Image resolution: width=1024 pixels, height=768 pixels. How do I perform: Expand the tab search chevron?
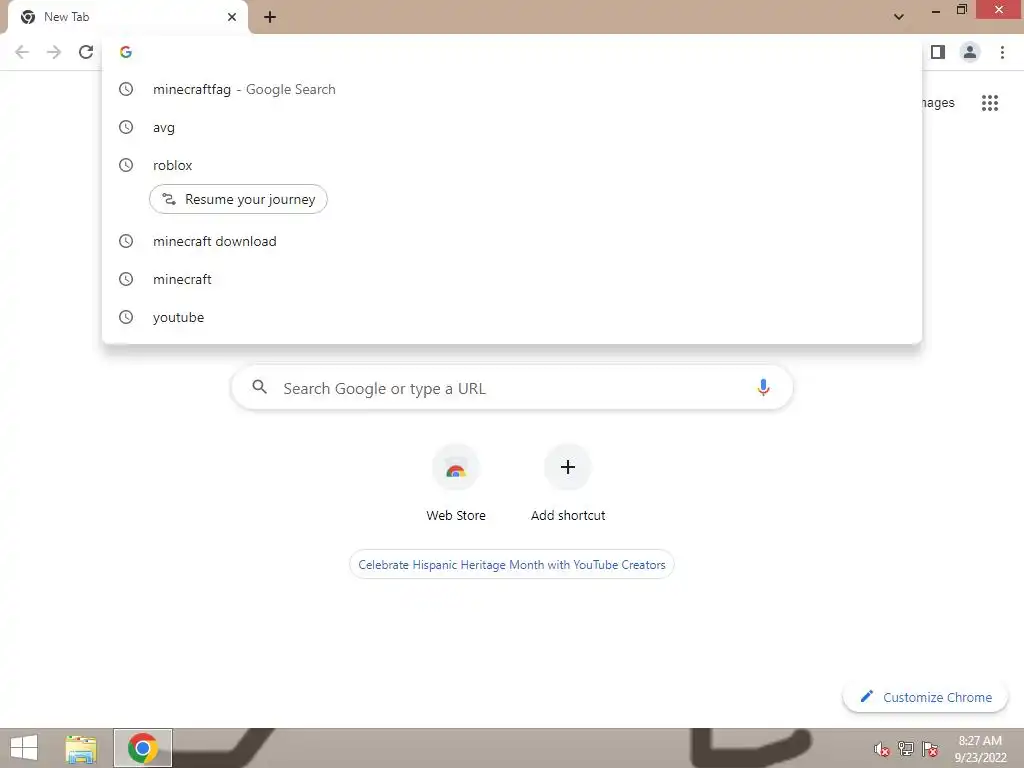click(x=899, y=17)
